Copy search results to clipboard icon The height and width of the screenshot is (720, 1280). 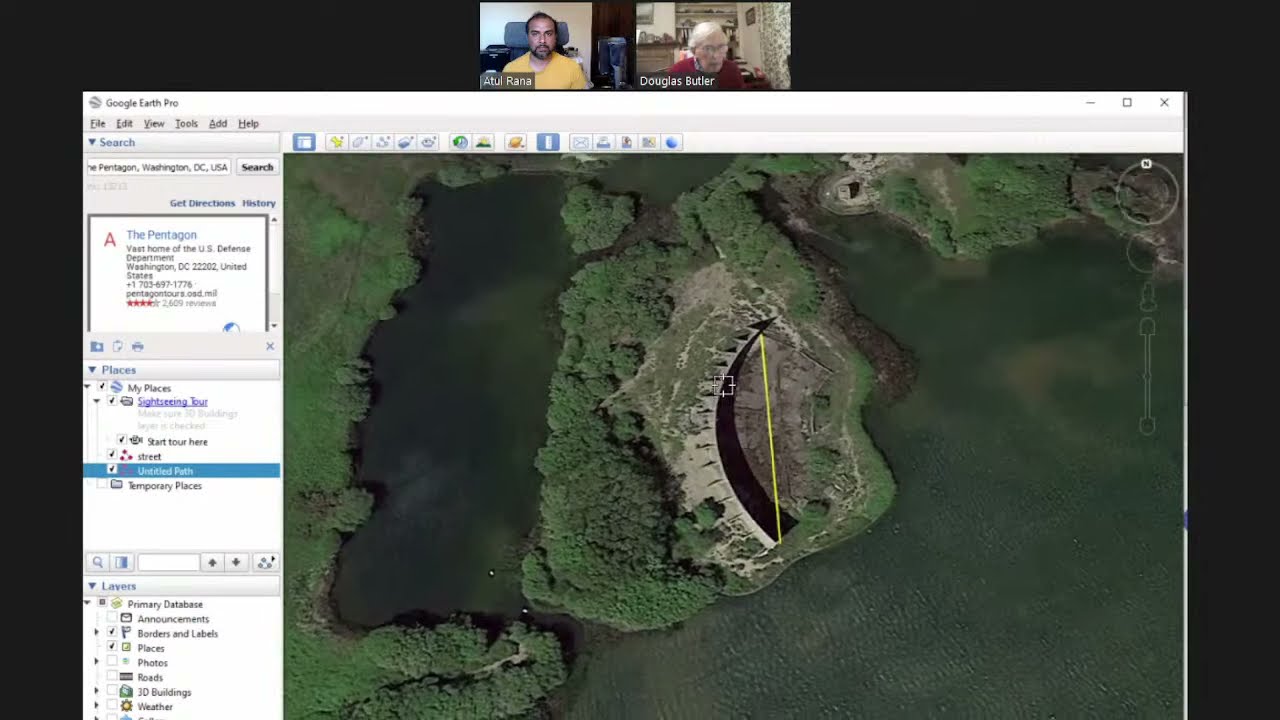117,346
